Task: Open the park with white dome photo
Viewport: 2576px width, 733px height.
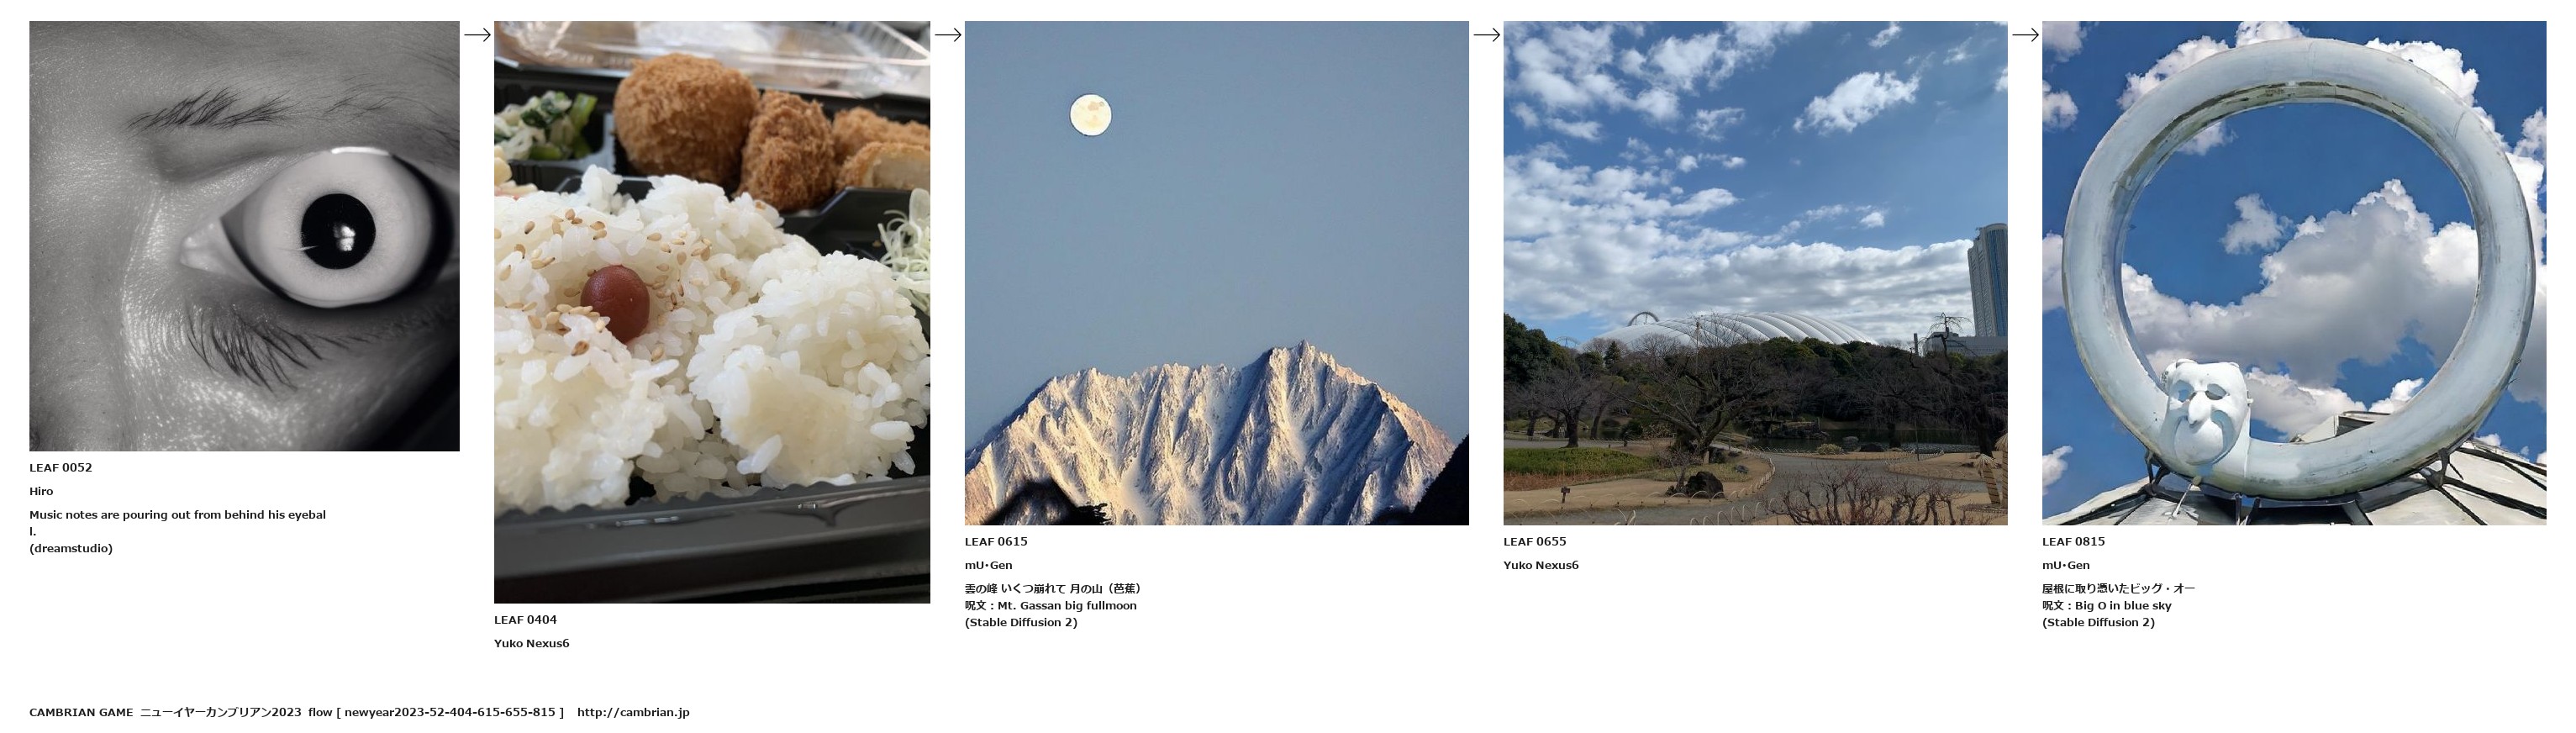Action: click(x=1755, y=273)
